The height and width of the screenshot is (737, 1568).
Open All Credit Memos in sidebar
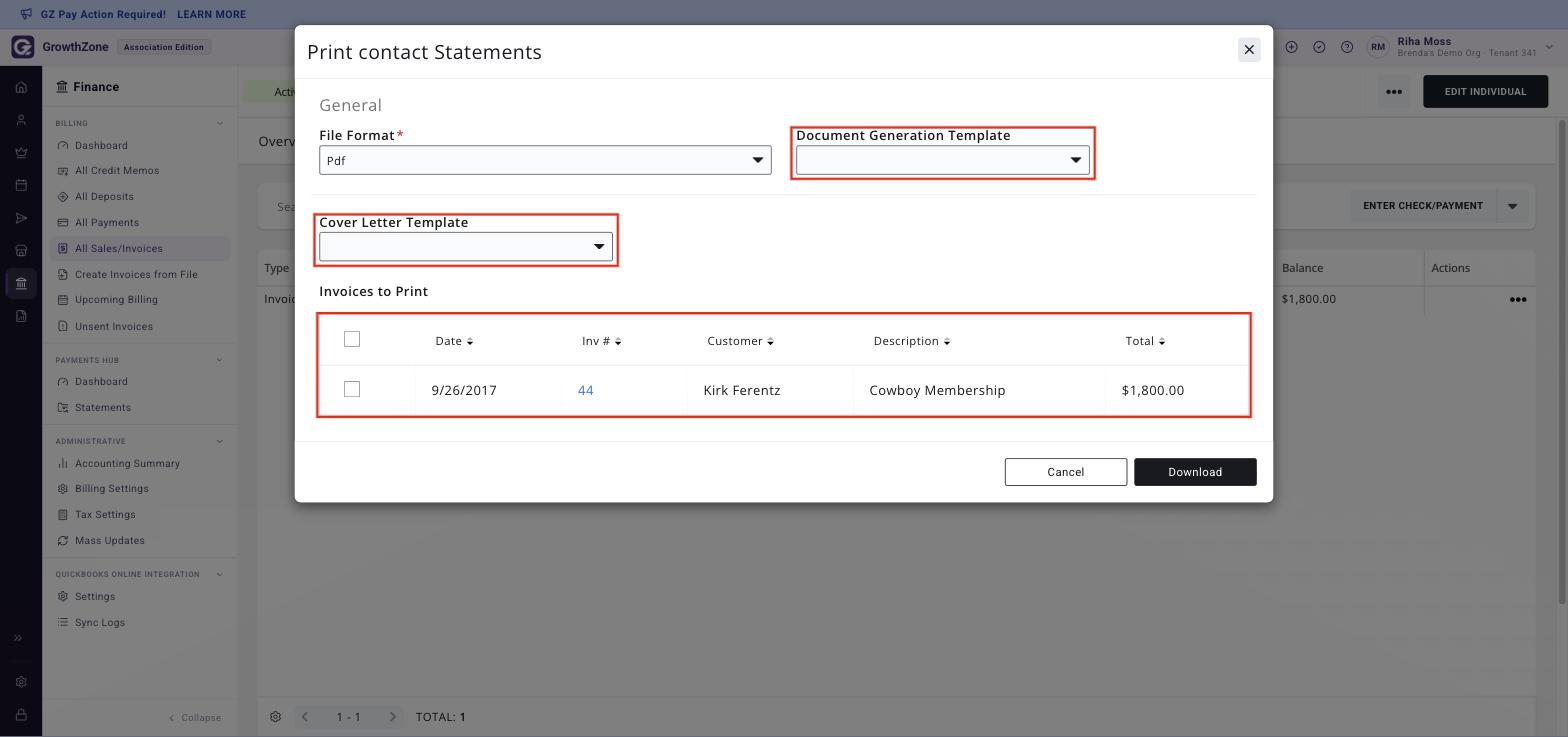pyautogui.click(x=117, y=171)
